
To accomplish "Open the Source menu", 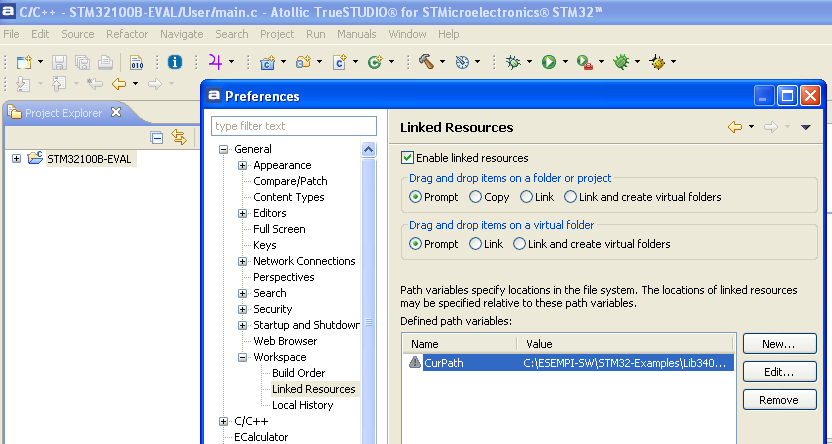I will pos(77,34).
